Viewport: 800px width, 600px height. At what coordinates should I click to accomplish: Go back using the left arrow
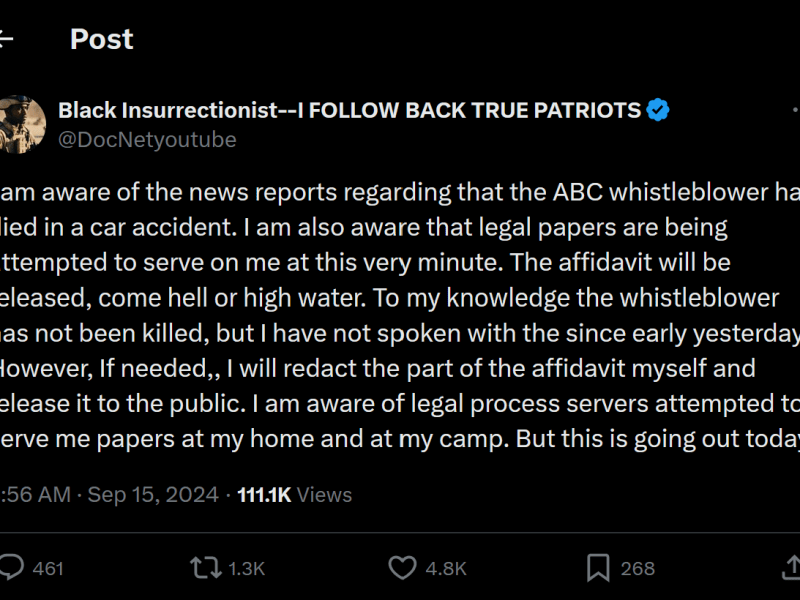[6, 39]
